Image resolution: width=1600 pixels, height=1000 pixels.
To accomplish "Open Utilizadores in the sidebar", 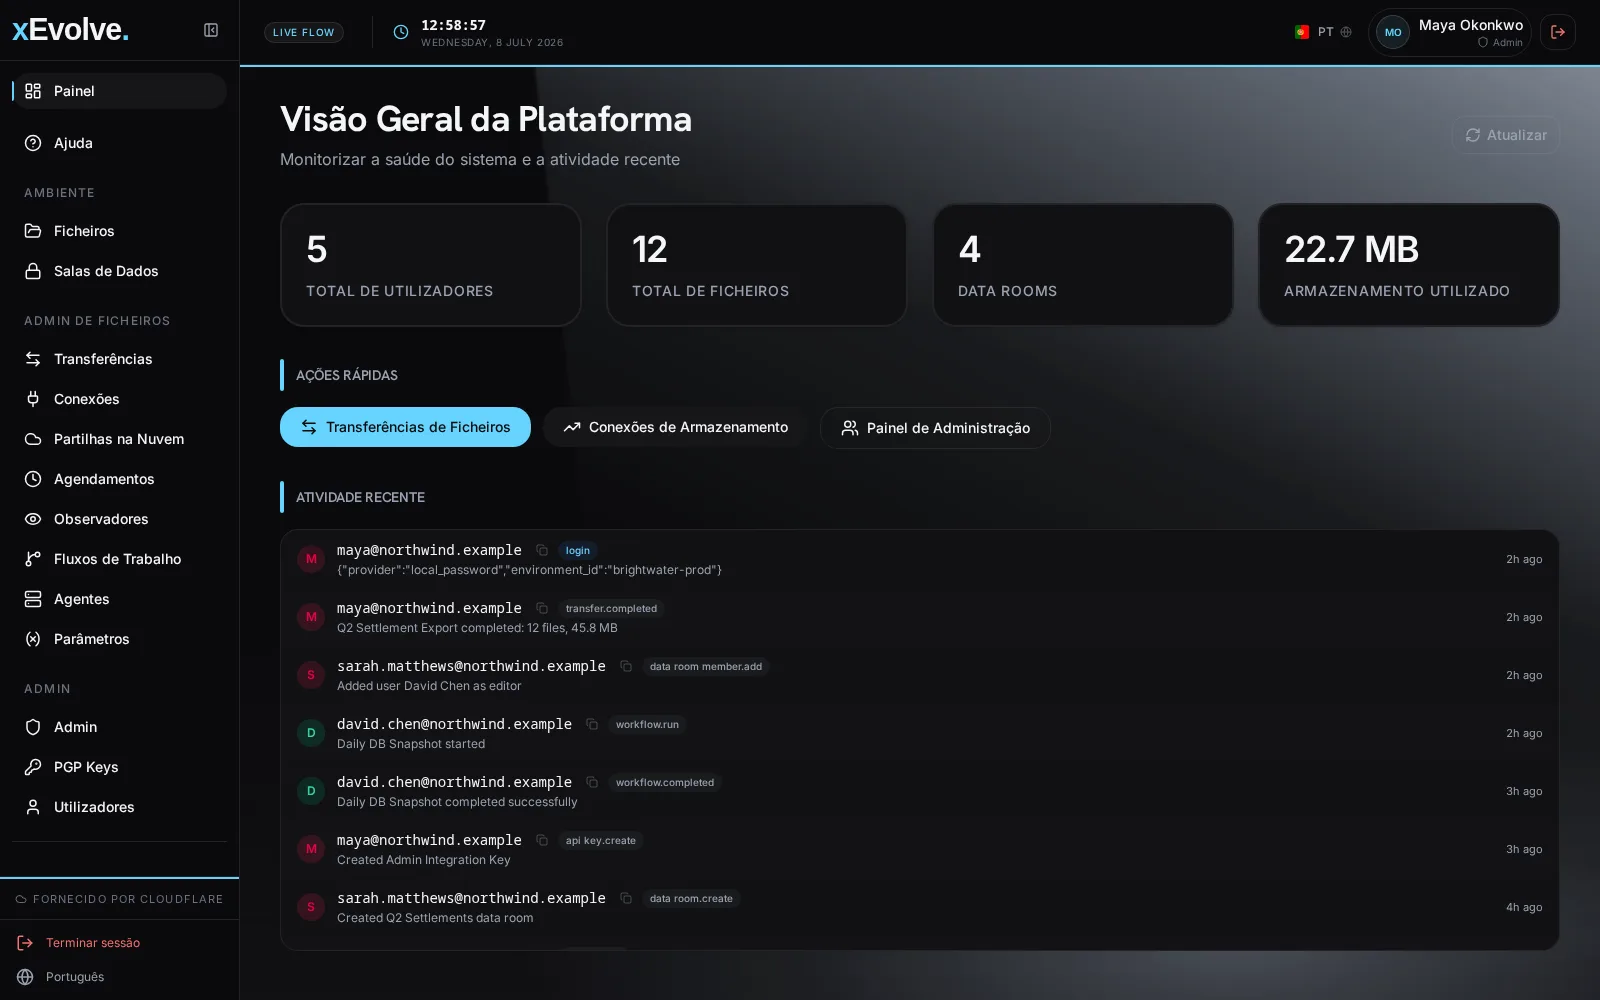I will (x=120, y=807).
